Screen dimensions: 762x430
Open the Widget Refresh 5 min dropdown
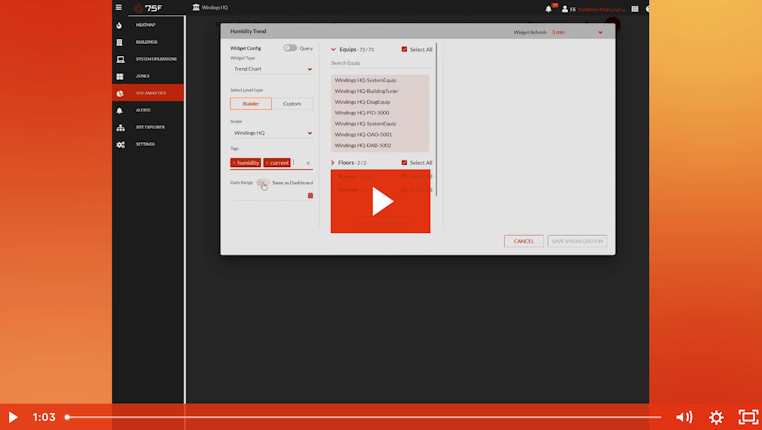pos(577,32)
